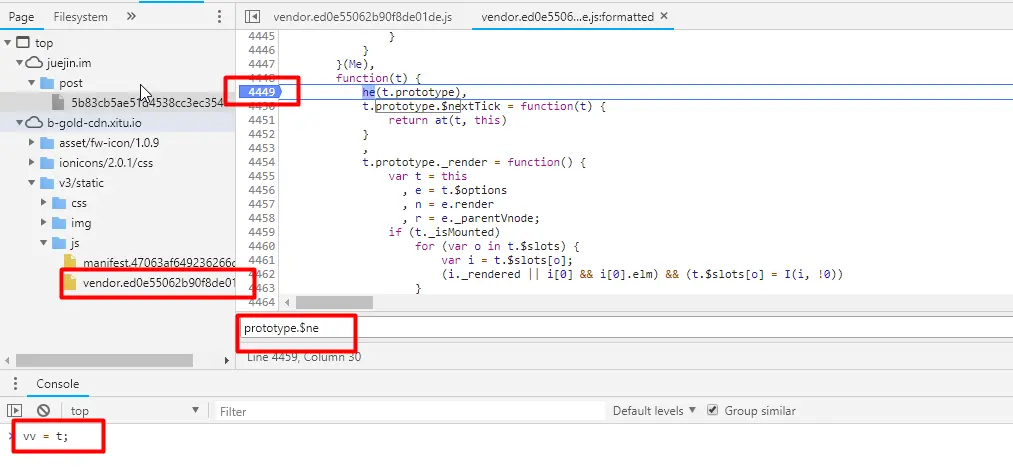Click the js folder icon
This screenshot has width=1013, height=472.
(x=59, y=243)
